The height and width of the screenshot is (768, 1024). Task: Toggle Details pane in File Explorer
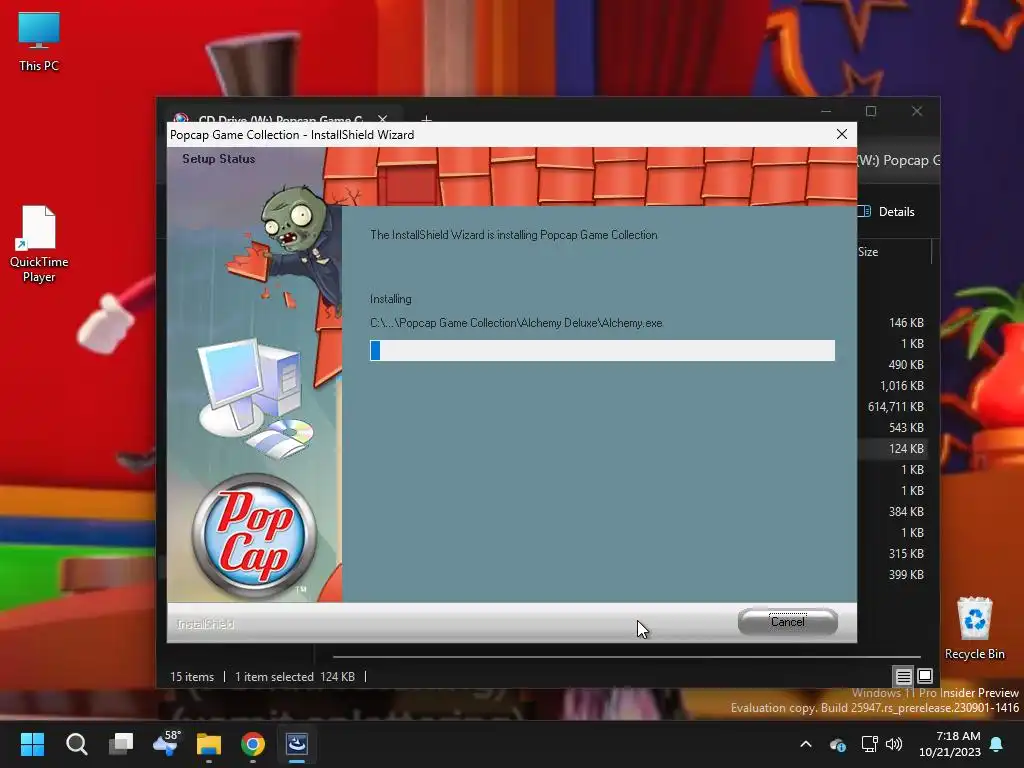point(888,212)
